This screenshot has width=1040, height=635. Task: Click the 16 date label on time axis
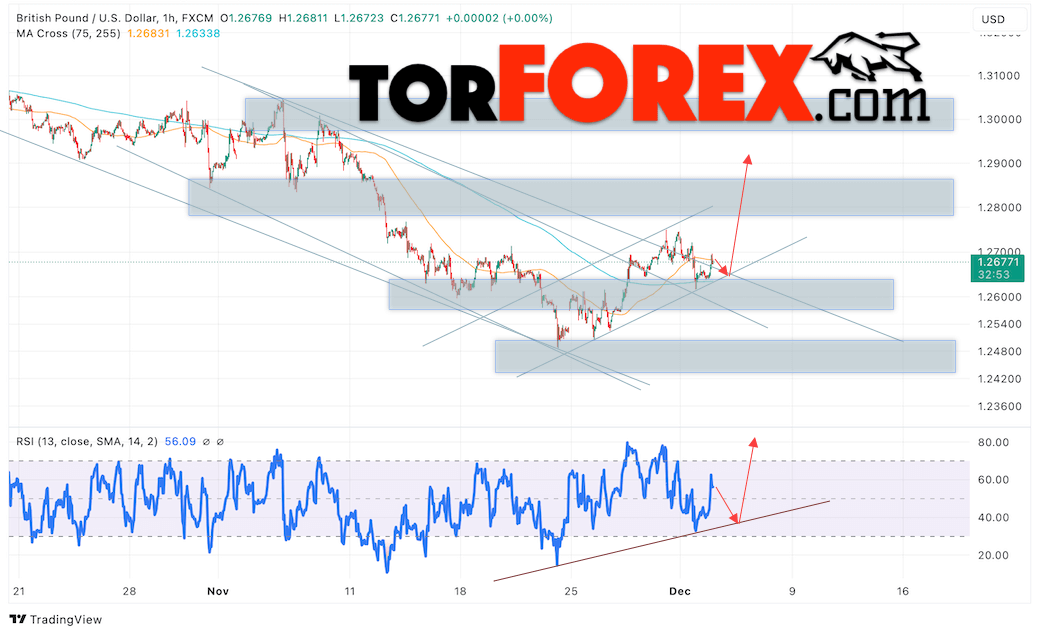tap(903, 591)
